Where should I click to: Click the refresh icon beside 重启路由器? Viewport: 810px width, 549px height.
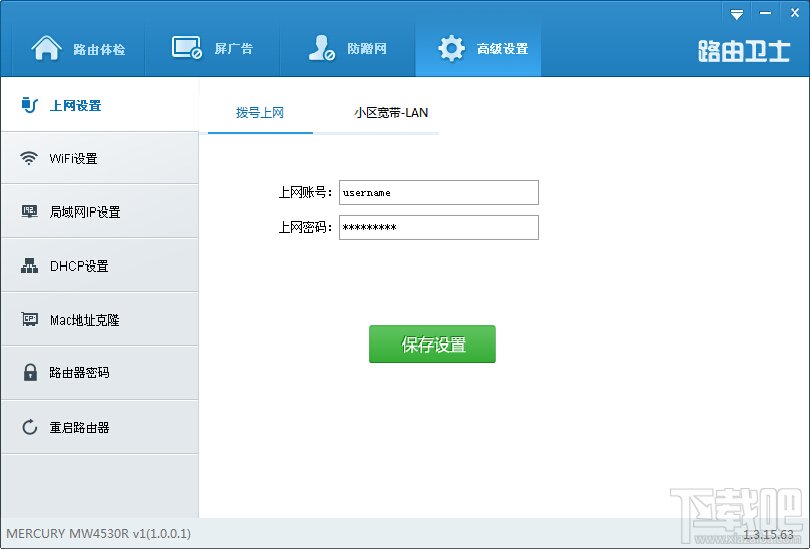tap(29, 427)
